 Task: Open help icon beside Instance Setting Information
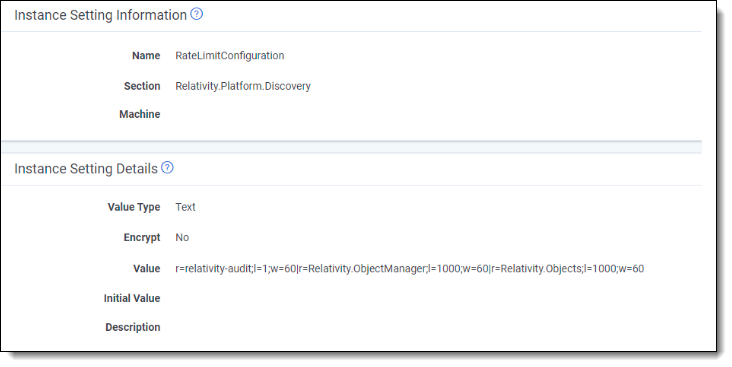(x=197, y=14)
